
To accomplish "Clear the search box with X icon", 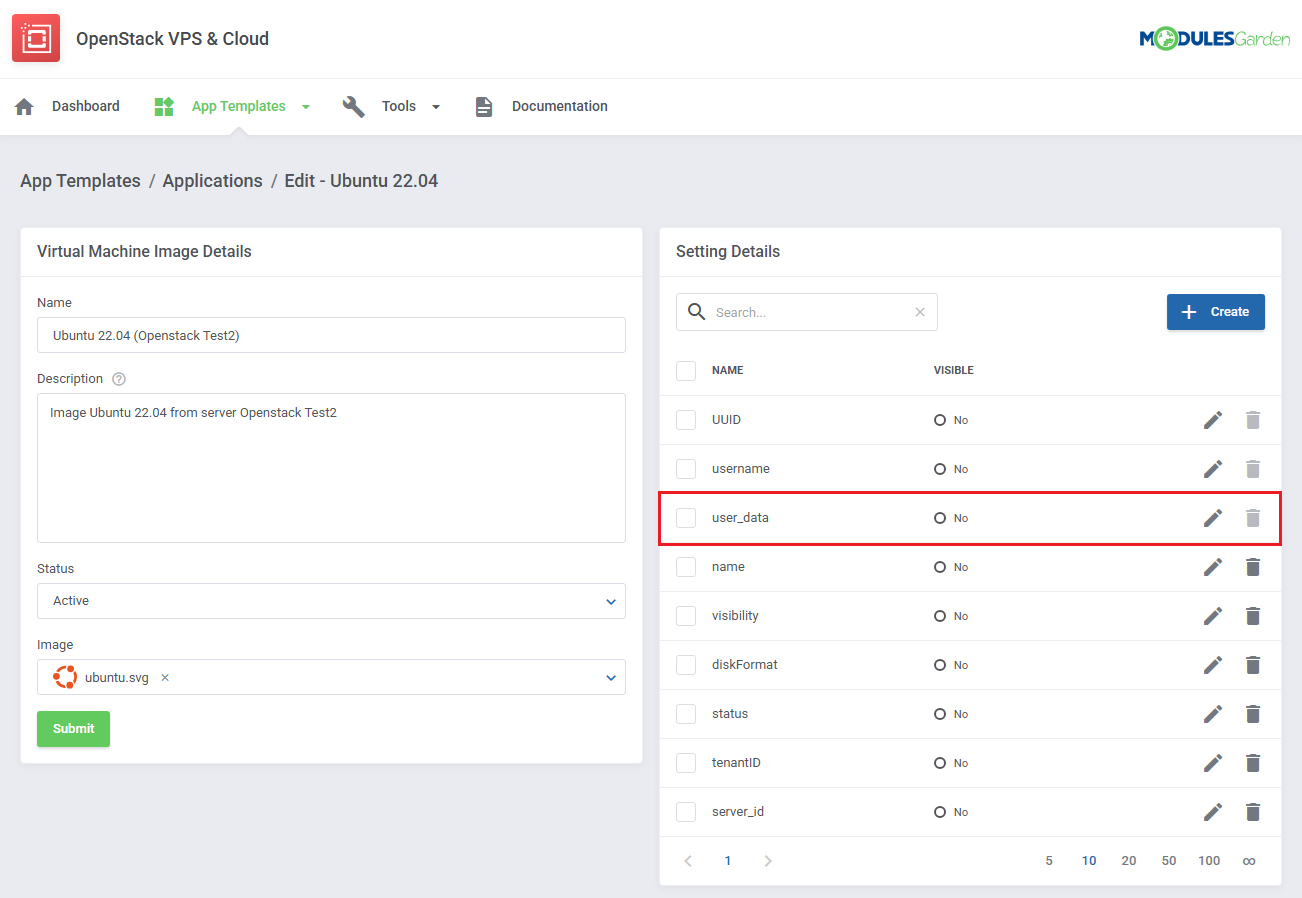I will pos(920,312).
